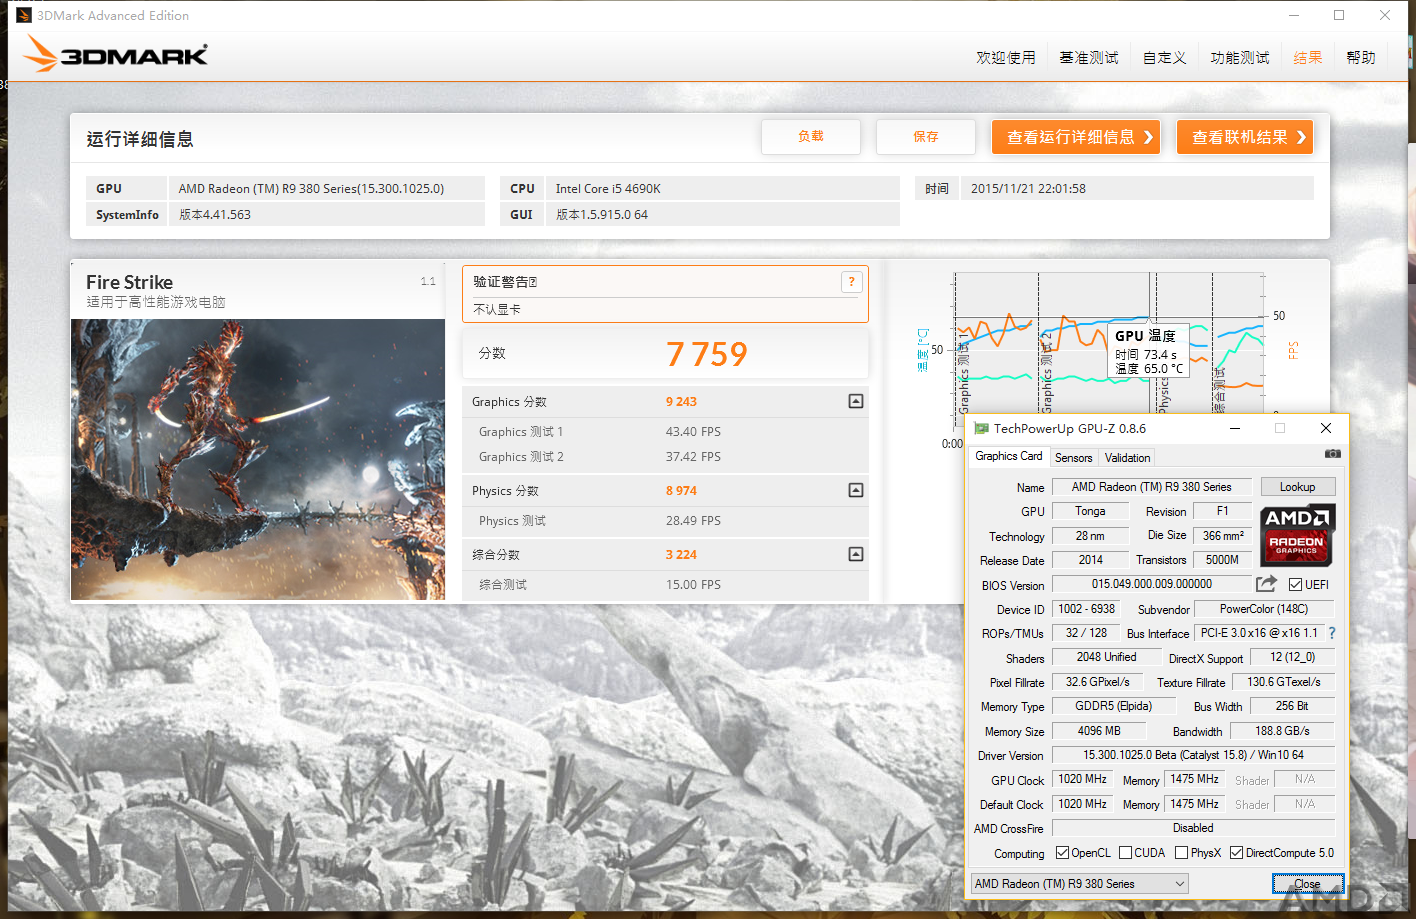Screen dimensions: 1416x919
Task: Maximize the 3DMark window
Action: [1338, 15]
